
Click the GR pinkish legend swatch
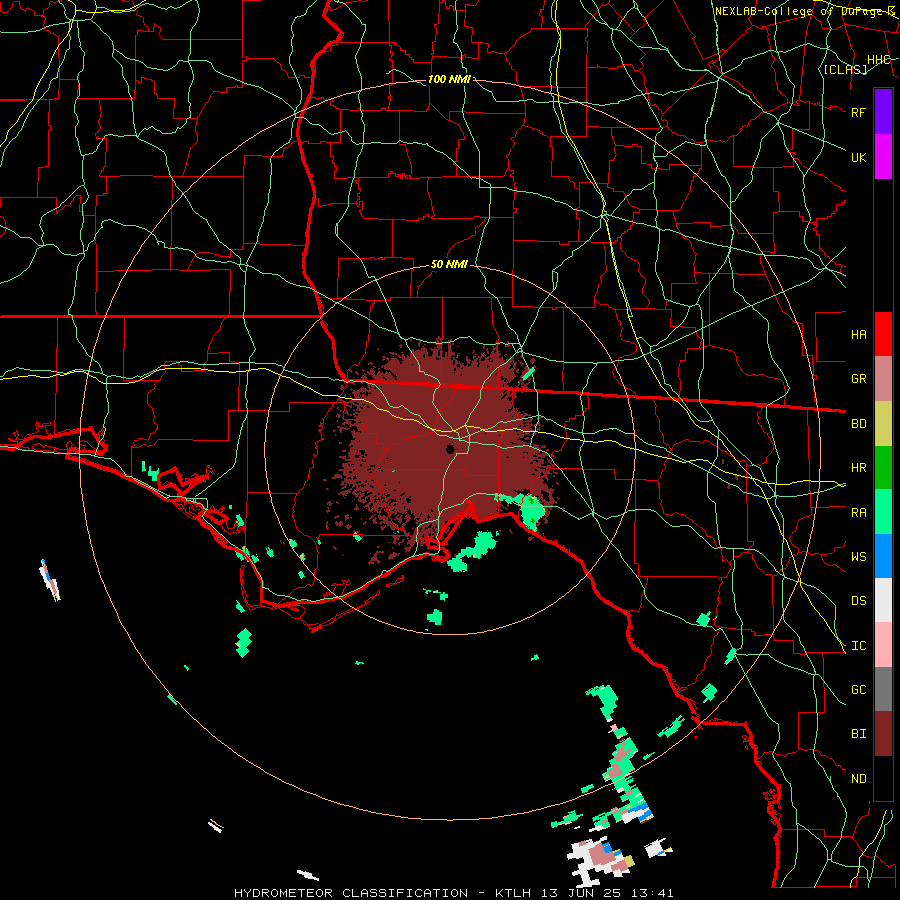pyautogui.click(x=883, y=379)
